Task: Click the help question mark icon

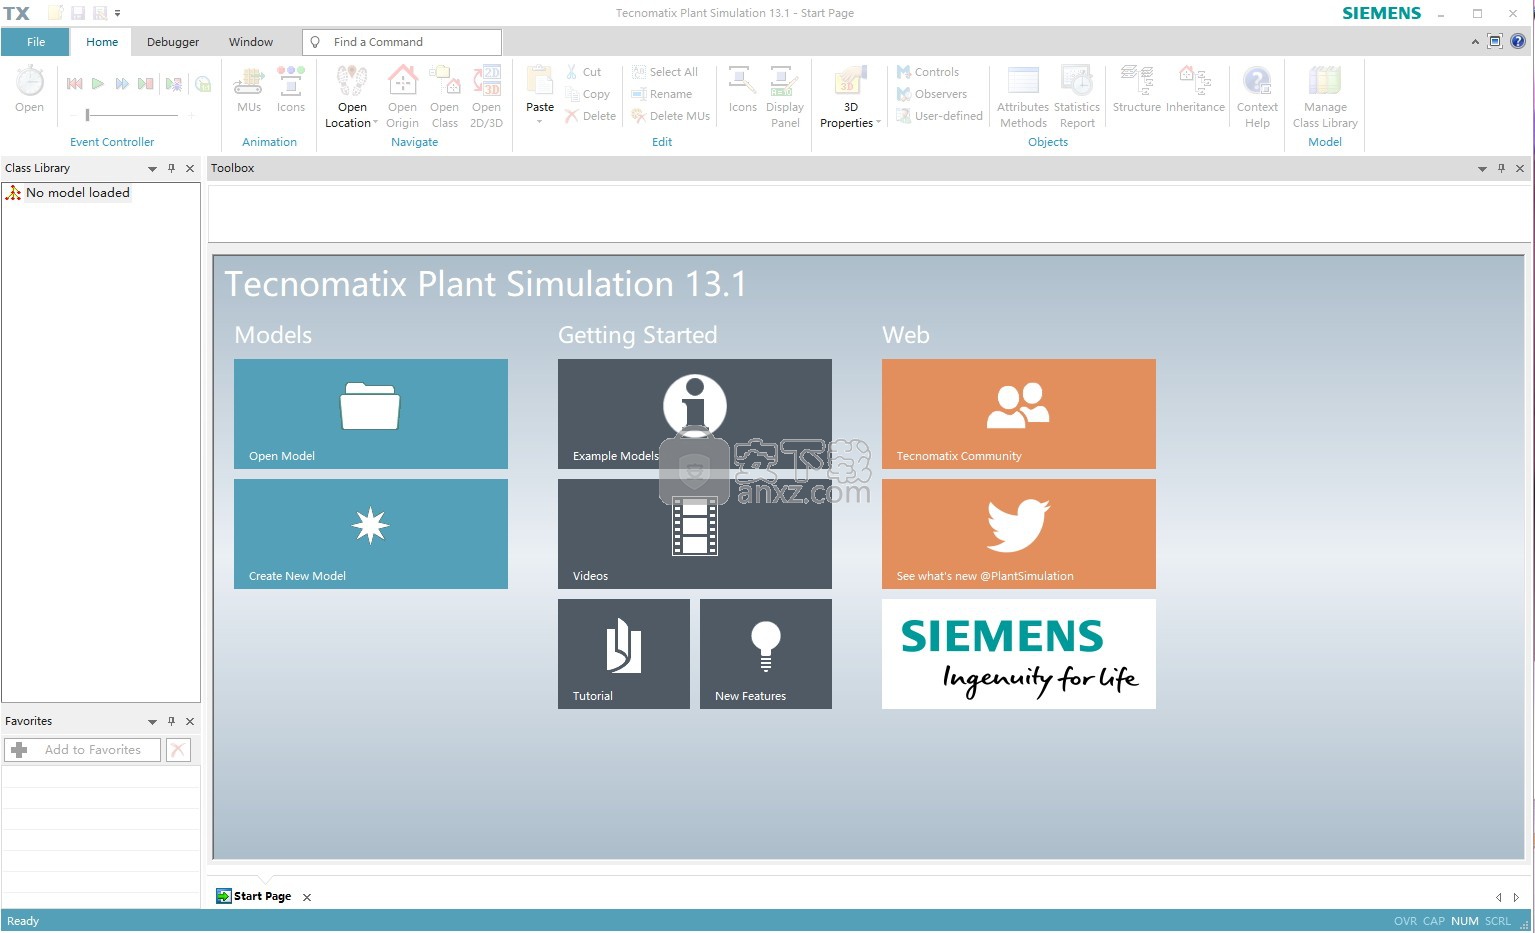Action: 1518,42
